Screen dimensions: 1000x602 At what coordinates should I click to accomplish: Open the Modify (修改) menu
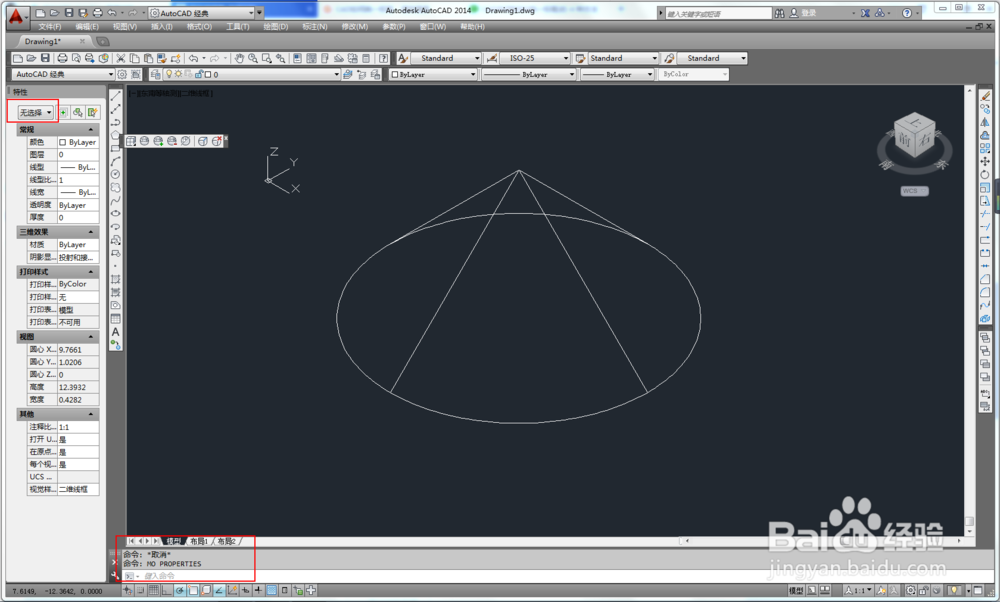(x=355, y=27)
